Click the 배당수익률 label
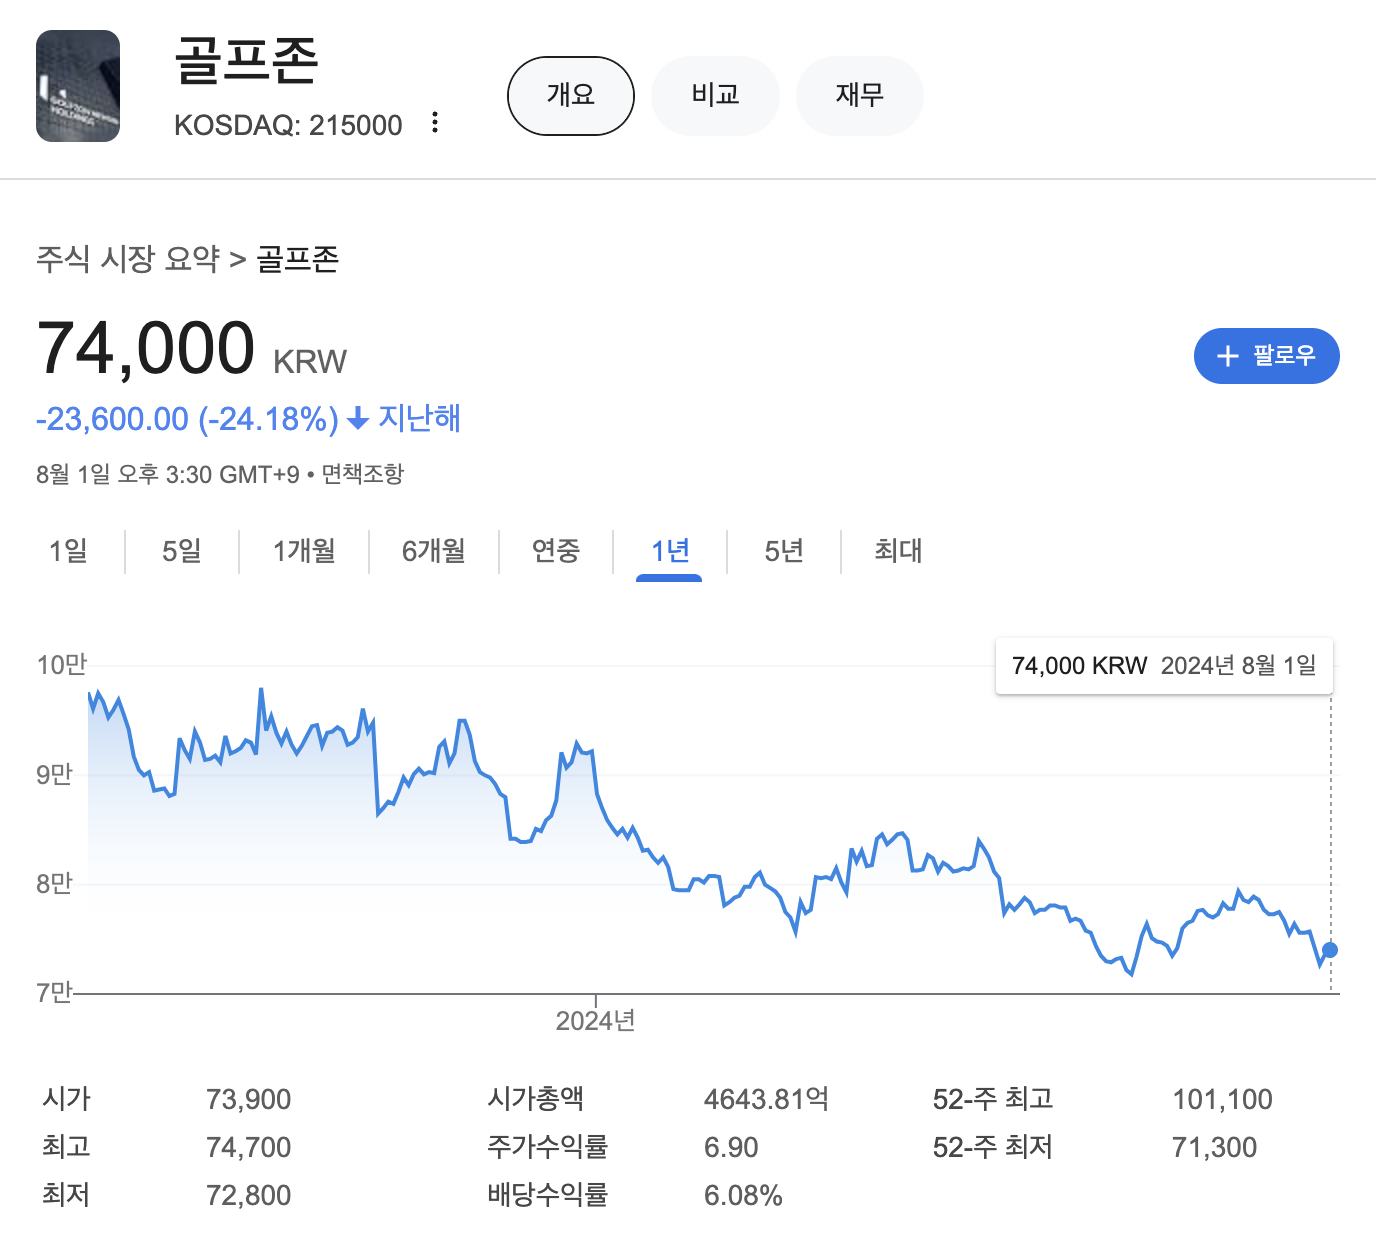 (547, 1195)
